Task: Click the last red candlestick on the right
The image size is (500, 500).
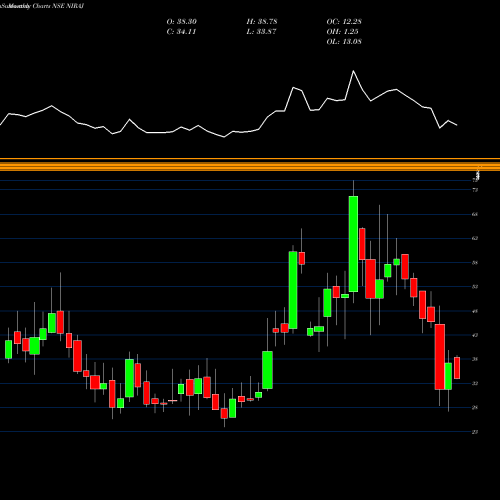Action: coord(457,368)
